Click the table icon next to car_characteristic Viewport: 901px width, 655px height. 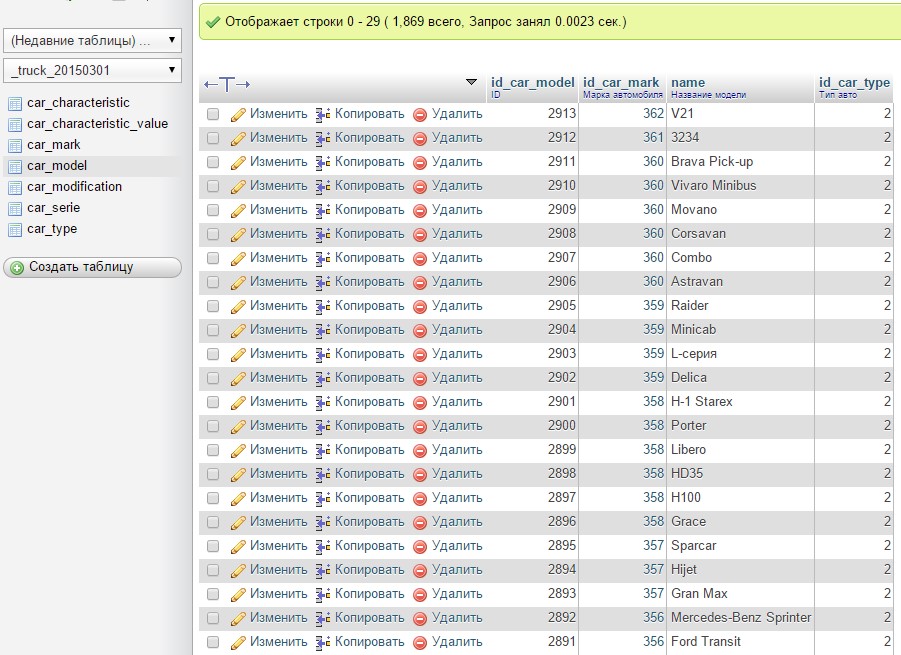click(15, 103)
